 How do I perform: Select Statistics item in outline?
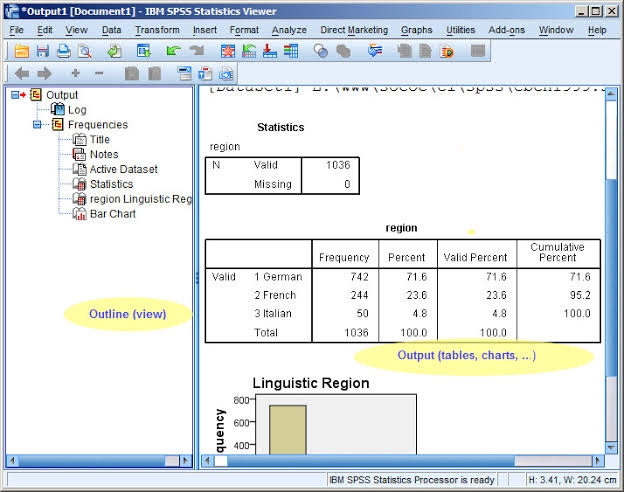coord(111,184)
